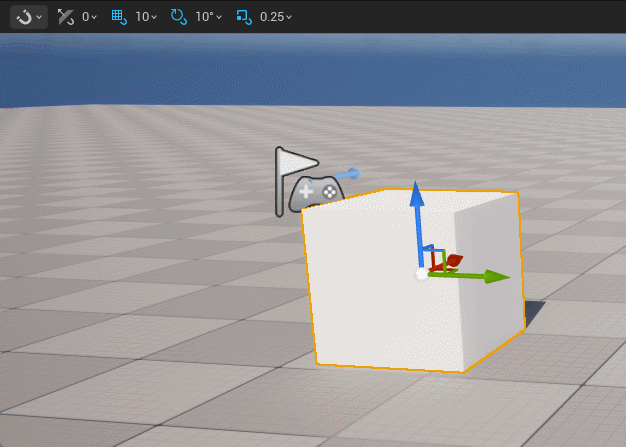Open the grid snap size dropdown showing 10

[x=146, y=17]
